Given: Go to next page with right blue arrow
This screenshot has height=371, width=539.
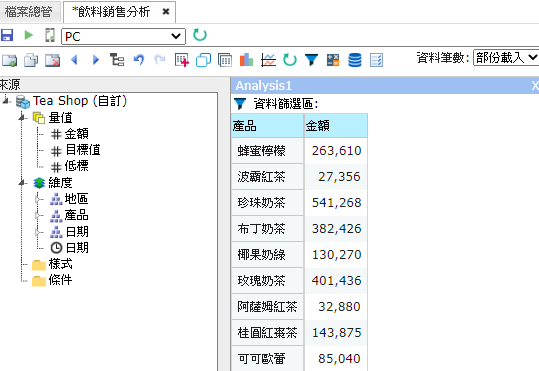Looking at the screenshot, I should [x=96, y=60].
